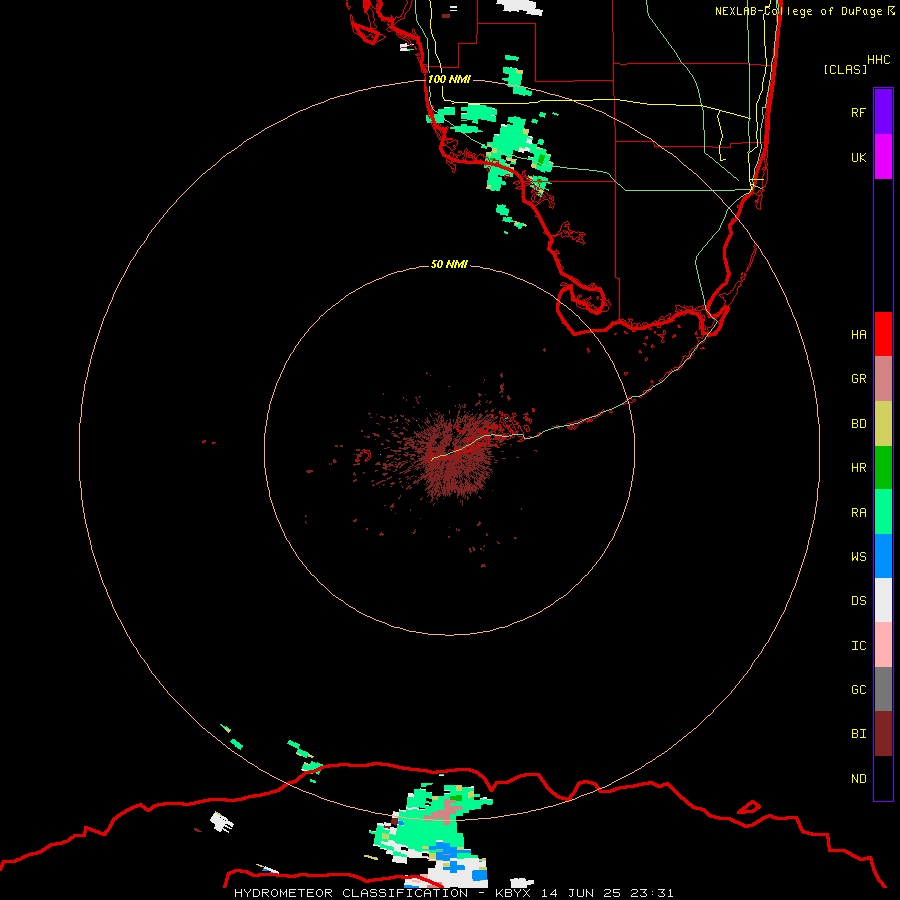The height and width of the screenshot is (900, 900).
Task: Select the "DS" legend label
Action: coord(858,601)
